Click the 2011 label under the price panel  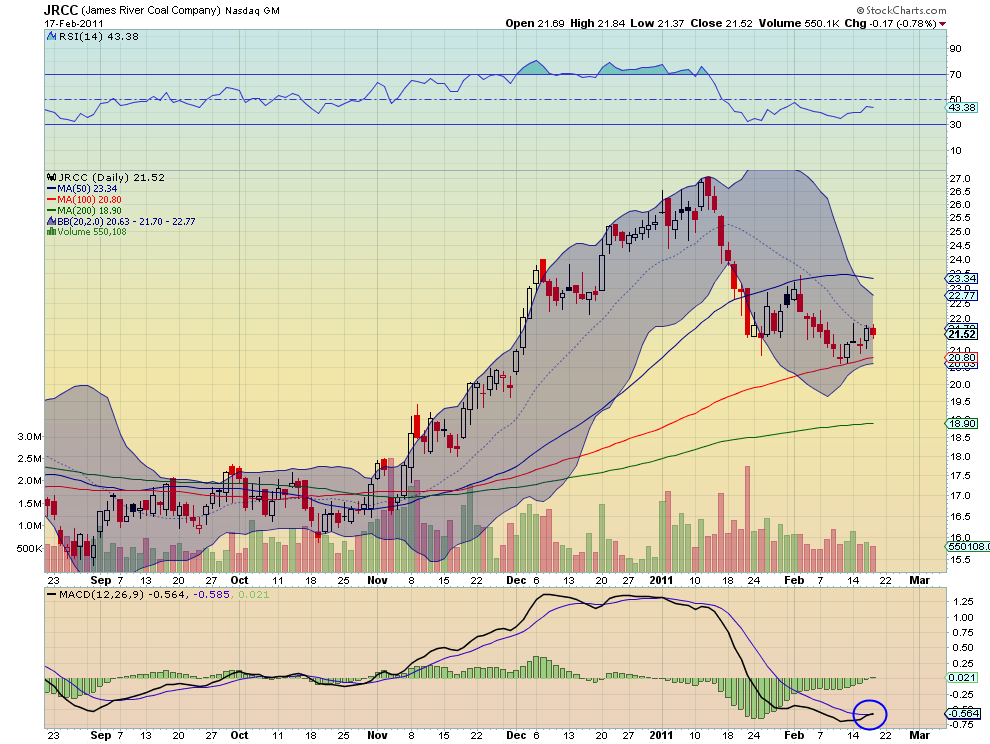click(661, 580)
